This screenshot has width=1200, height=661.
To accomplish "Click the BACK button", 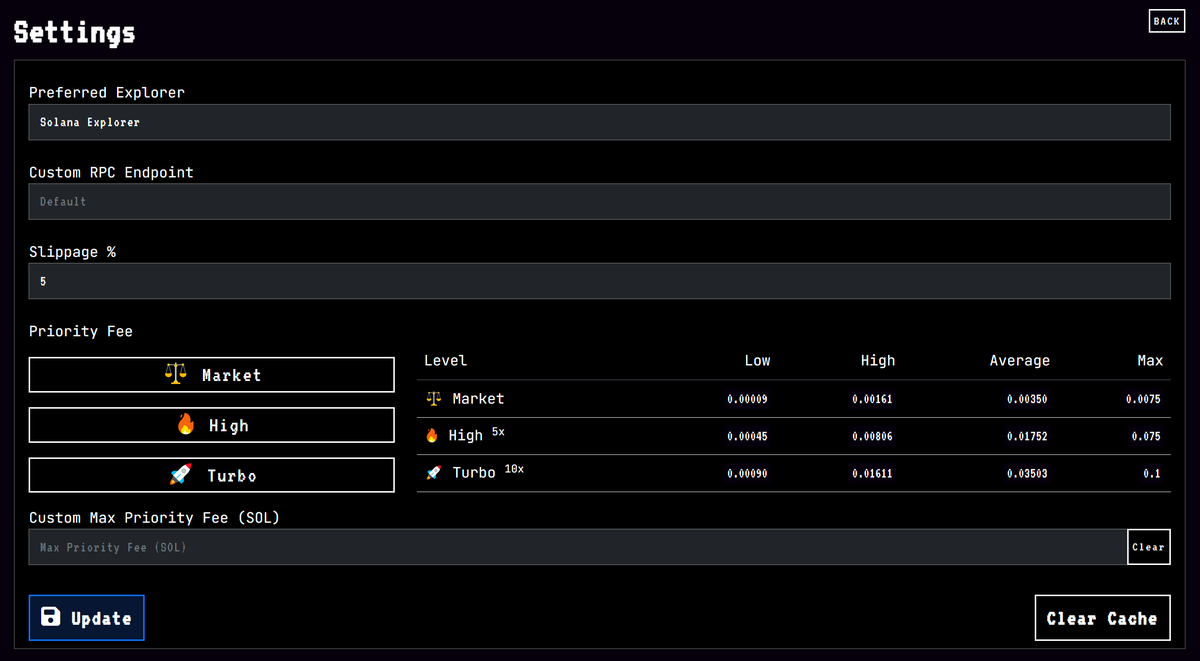I will 1166,20.
